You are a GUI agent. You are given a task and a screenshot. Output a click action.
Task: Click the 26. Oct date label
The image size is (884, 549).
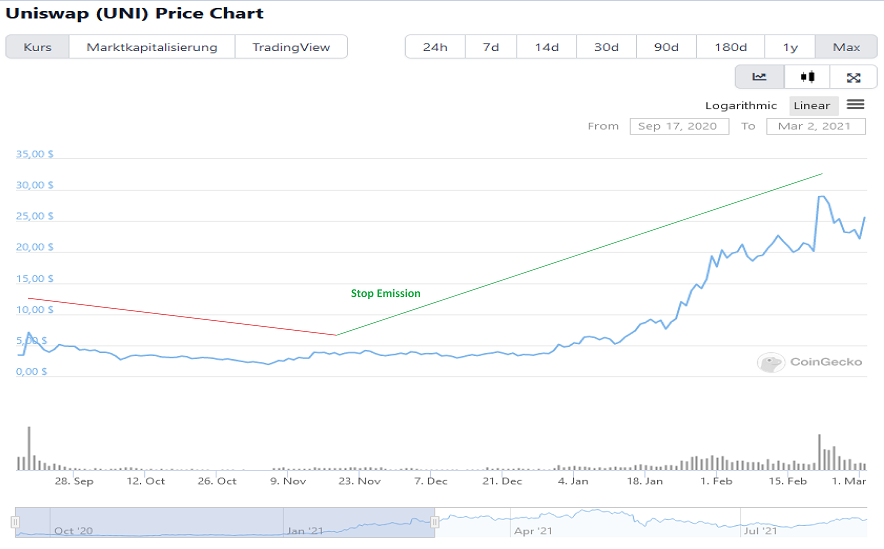[x=217, y=481]
